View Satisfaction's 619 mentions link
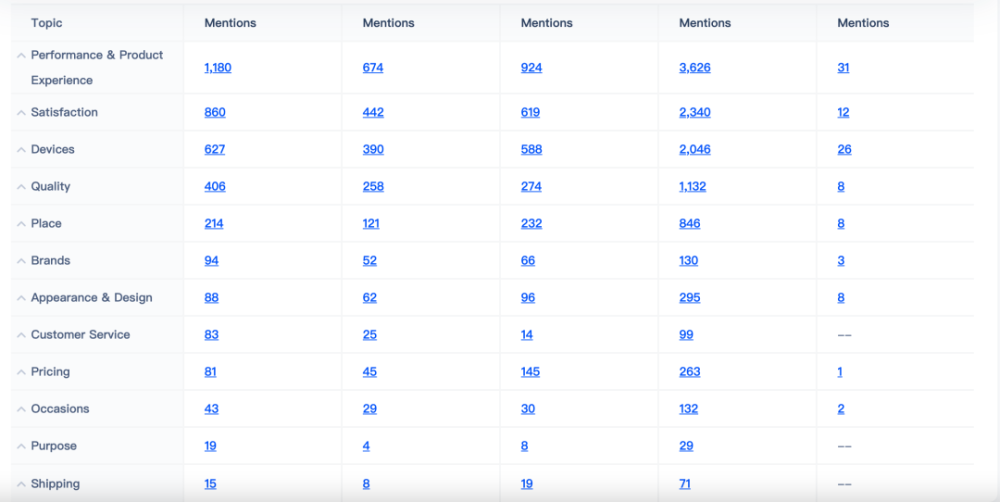This screenshot has height=502, width=1000. click(530, 112)
